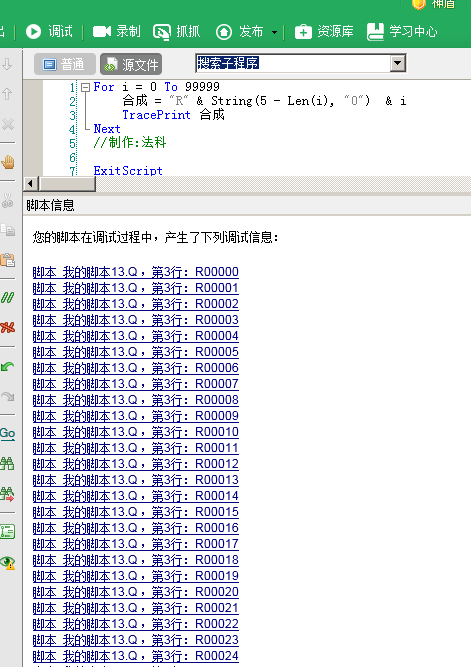This screenshot has height=667, width=471.
Task: Select debug link ending R00010
Action: point(135,432)
